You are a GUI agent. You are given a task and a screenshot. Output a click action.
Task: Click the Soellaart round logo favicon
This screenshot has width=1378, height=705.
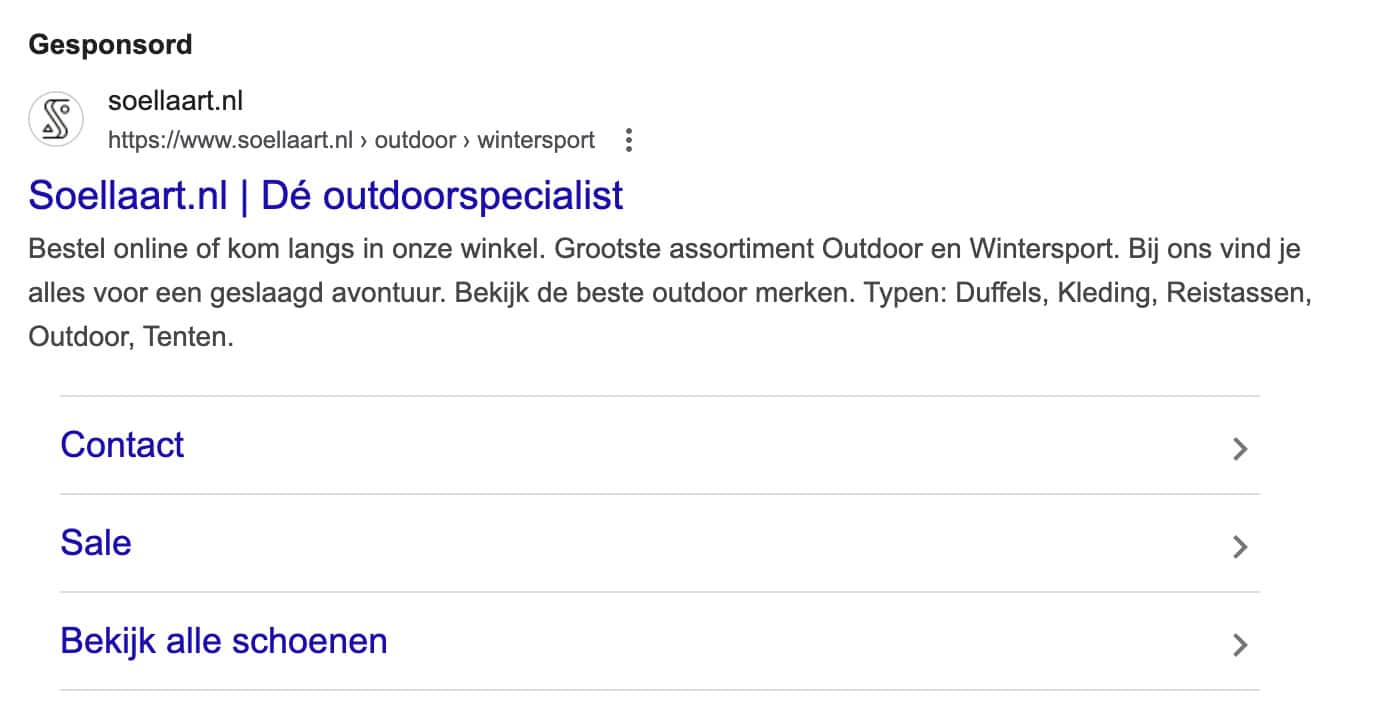[x=56, y=120]
